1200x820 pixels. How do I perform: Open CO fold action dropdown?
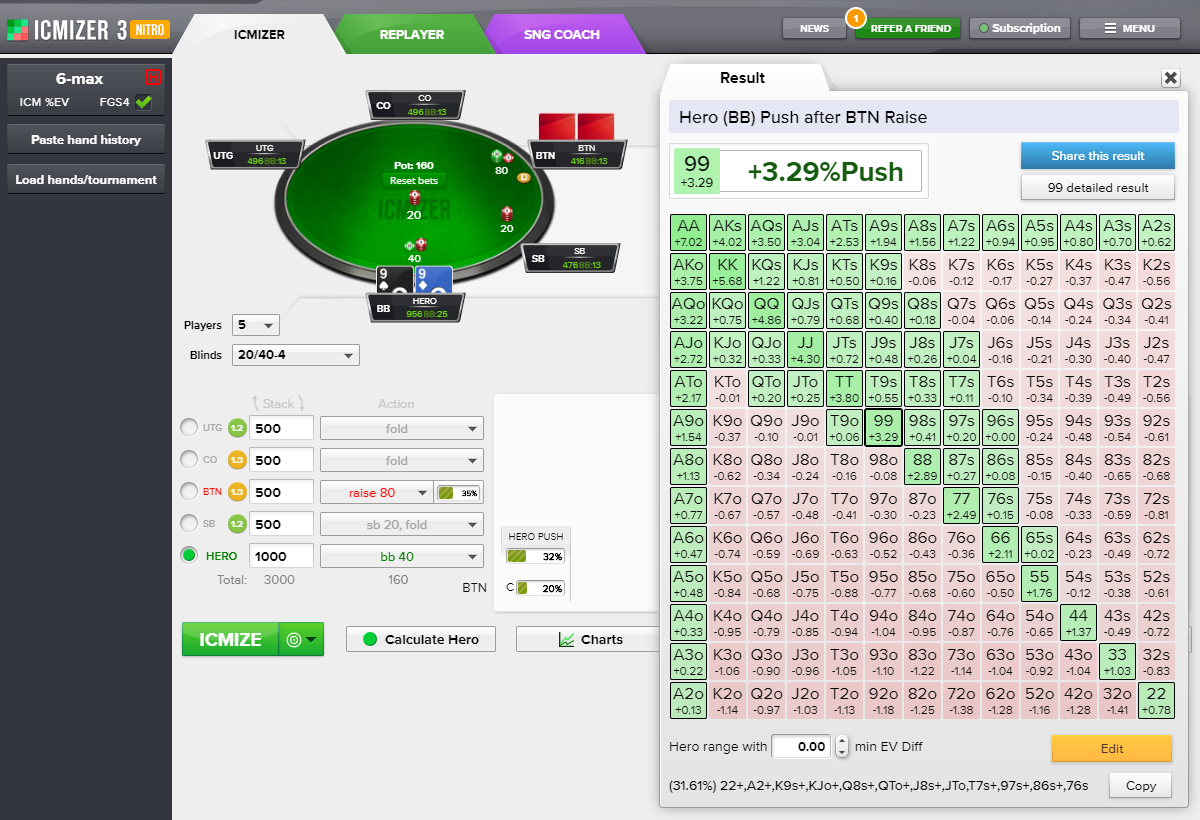pos(402,460)
